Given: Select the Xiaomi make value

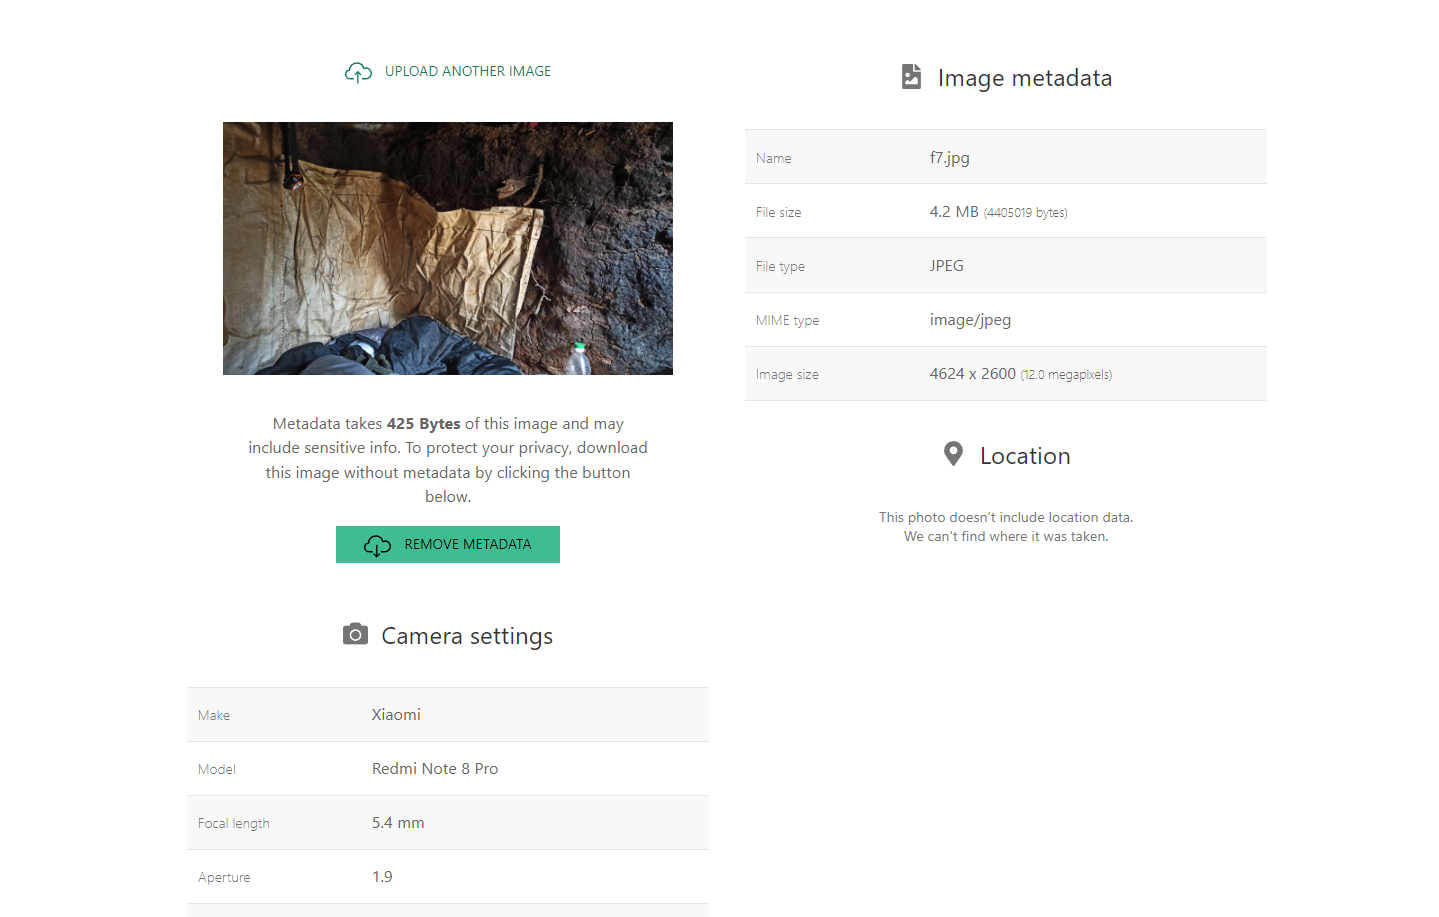Looking at the screenshot, I should click(x=396, y=715).
